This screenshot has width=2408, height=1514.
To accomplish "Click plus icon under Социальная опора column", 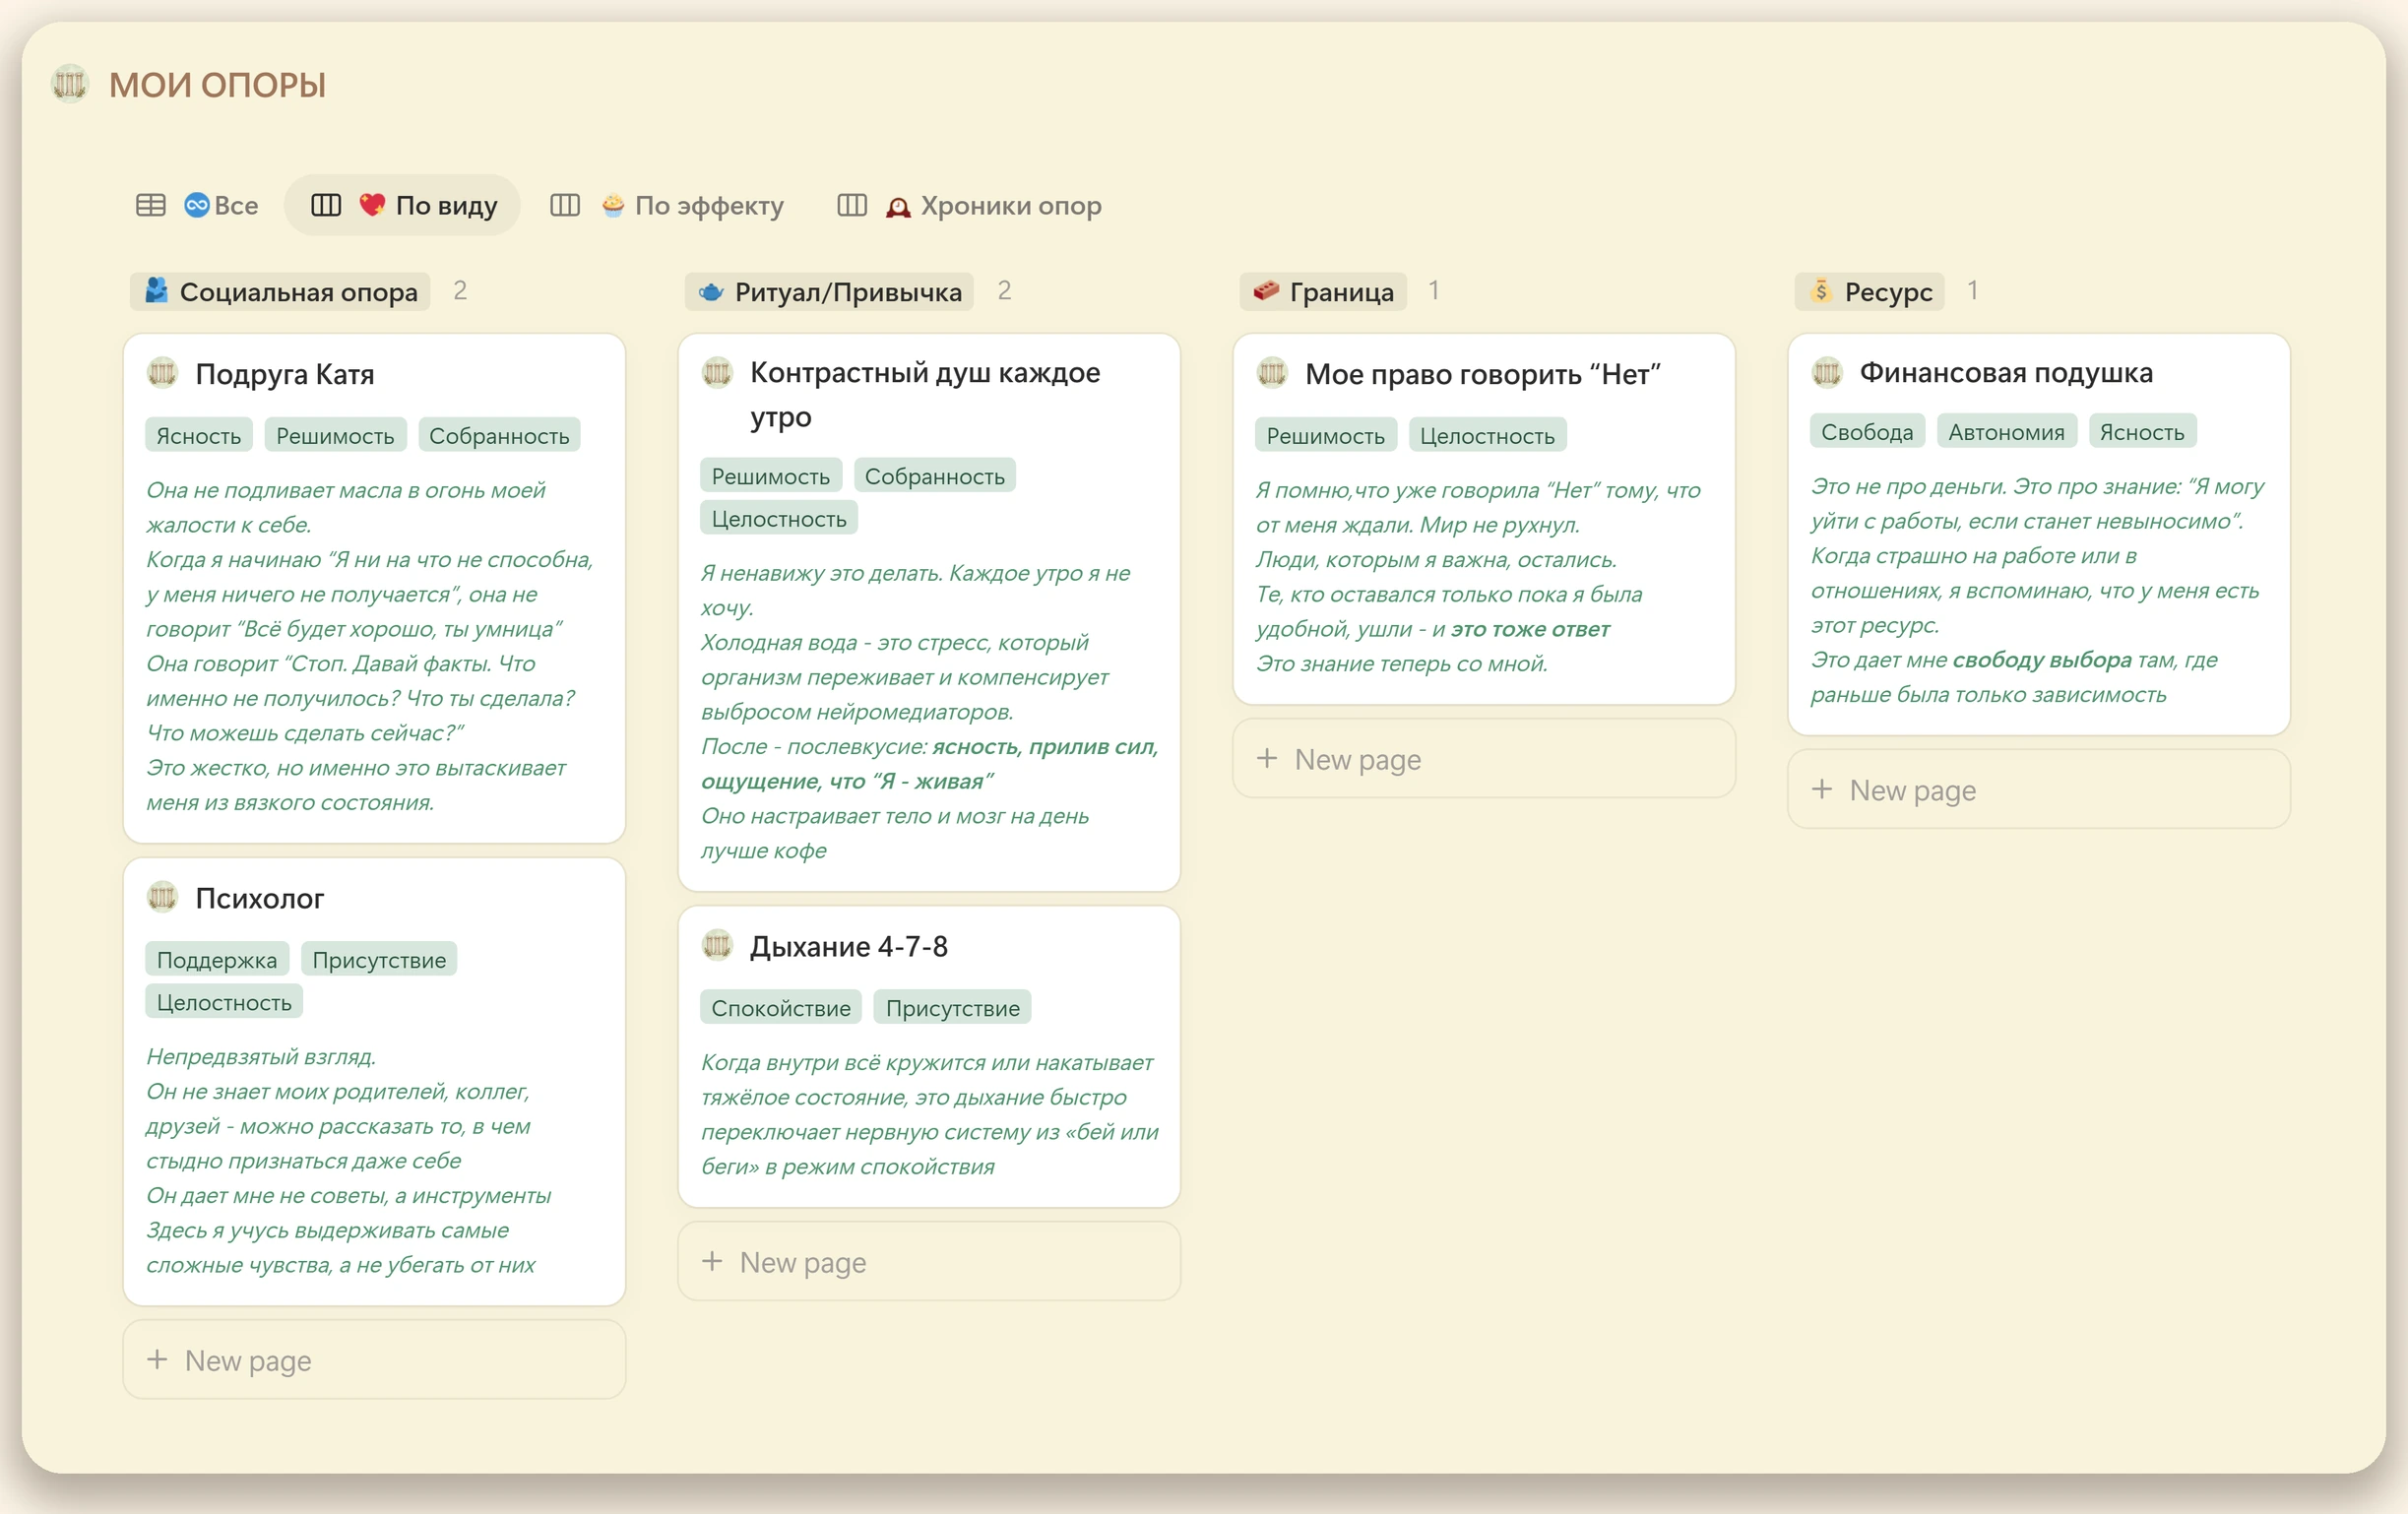I will click(157, 1360).
